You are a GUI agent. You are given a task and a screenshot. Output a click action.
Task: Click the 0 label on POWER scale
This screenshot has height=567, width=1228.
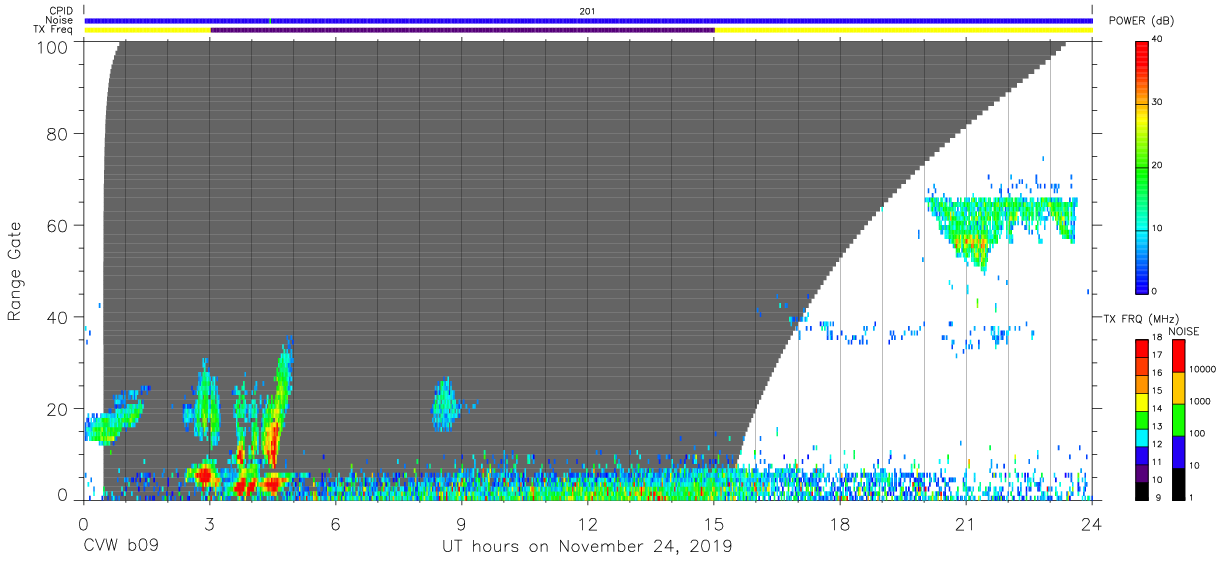1154,291
